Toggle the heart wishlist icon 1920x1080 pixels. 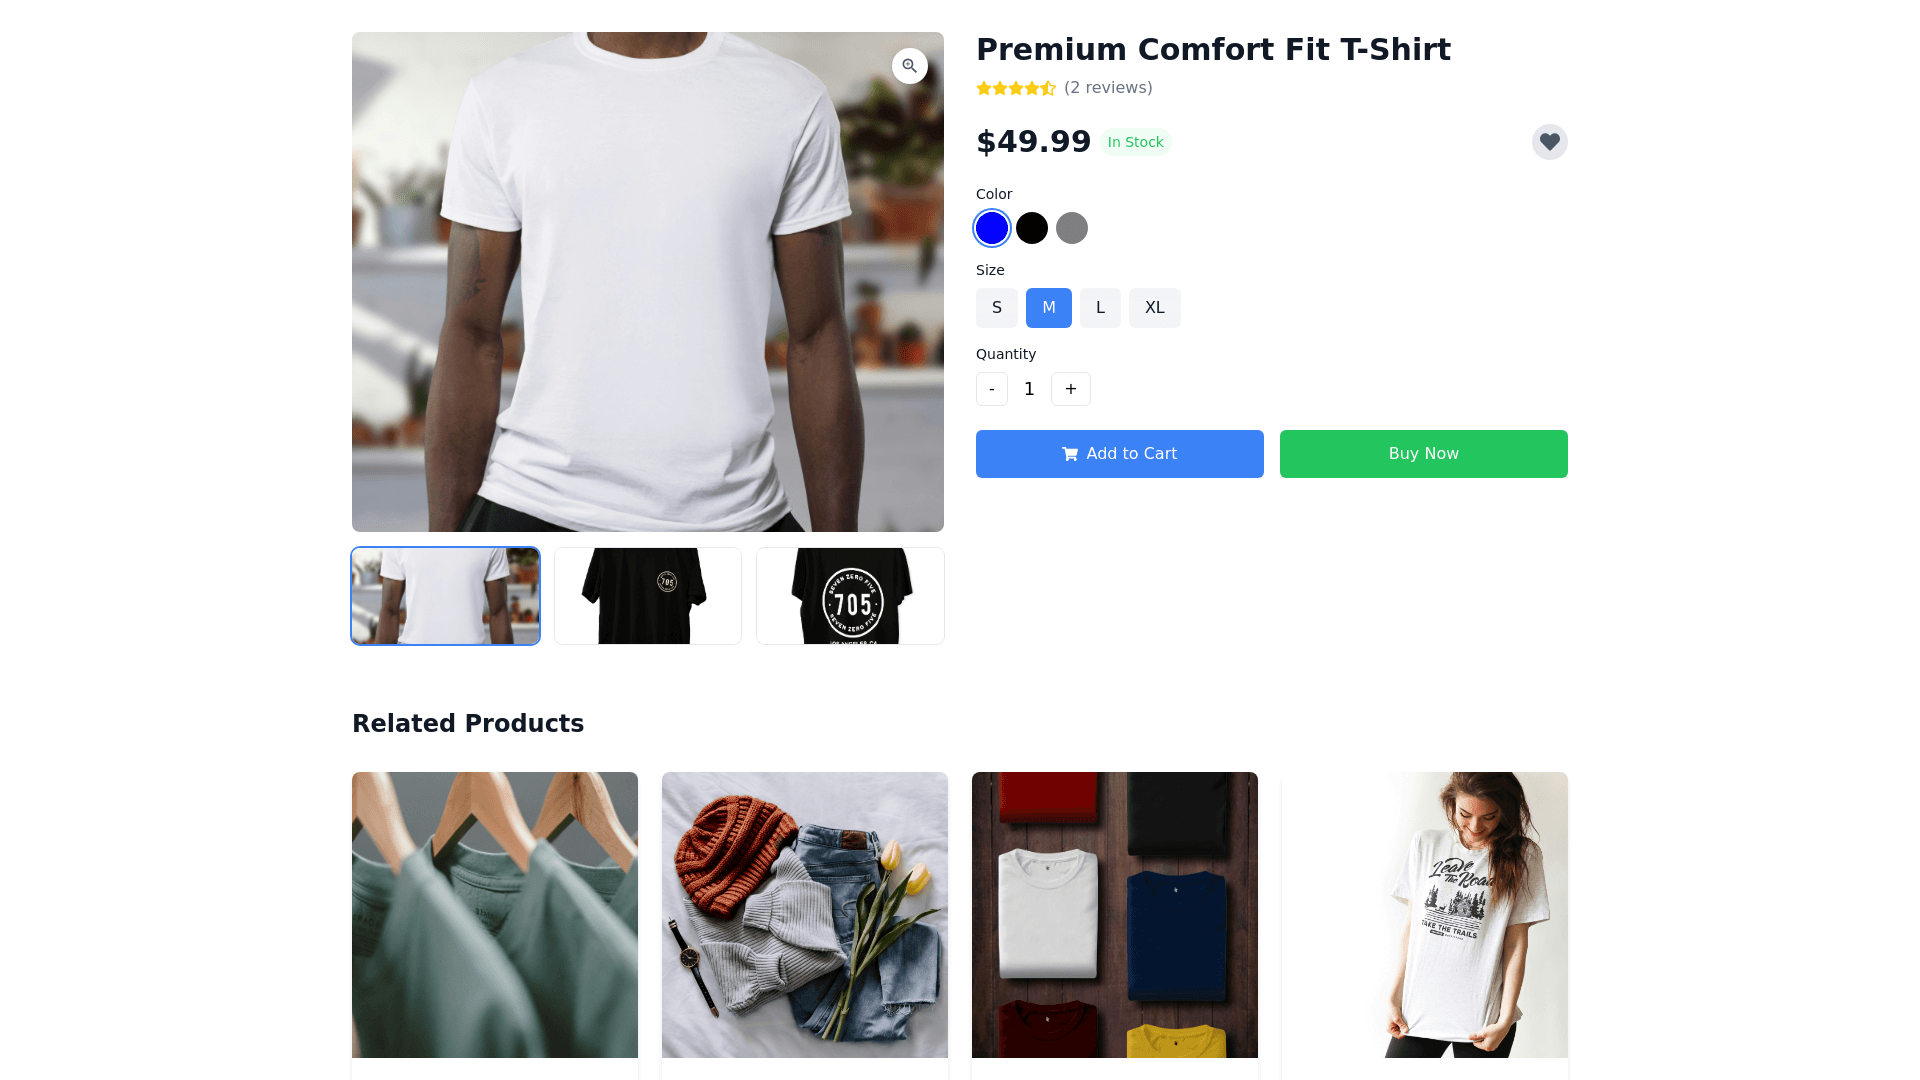(x=1549, y=142)
